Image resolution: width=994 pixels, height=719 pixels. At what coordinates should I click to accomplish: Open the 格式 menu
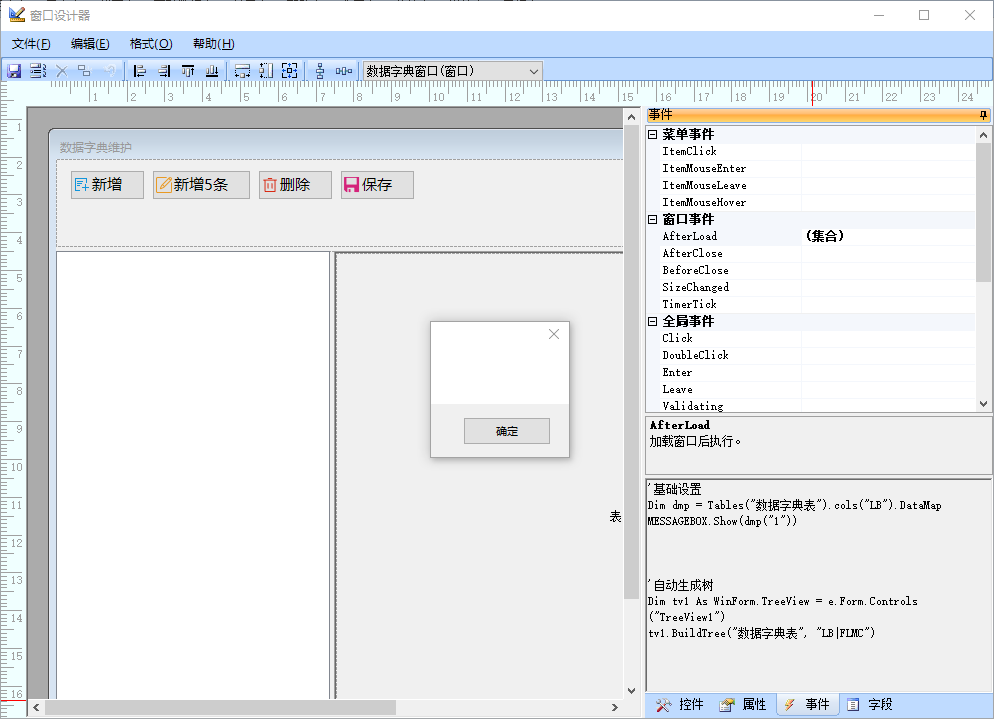click(151, 44)
